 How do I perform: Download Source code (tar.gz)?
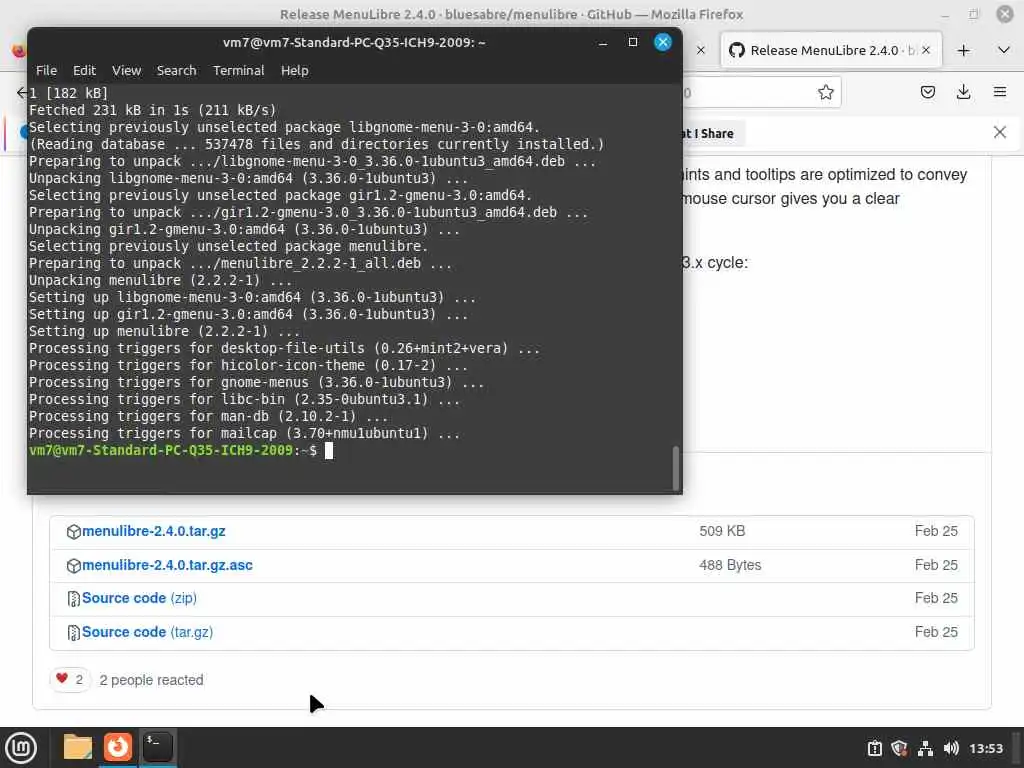(147, 632)
